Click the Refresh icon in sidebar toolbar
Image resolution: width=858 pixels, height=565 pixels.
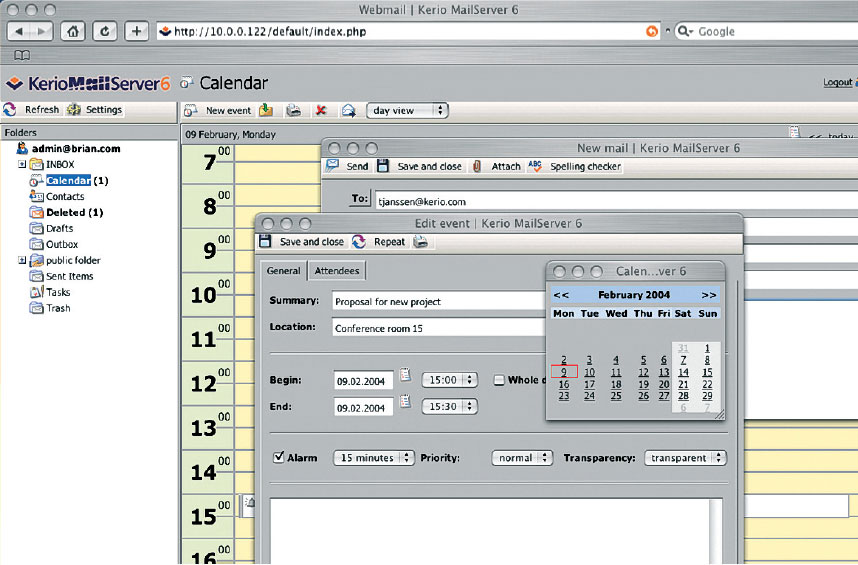point(10,110)
